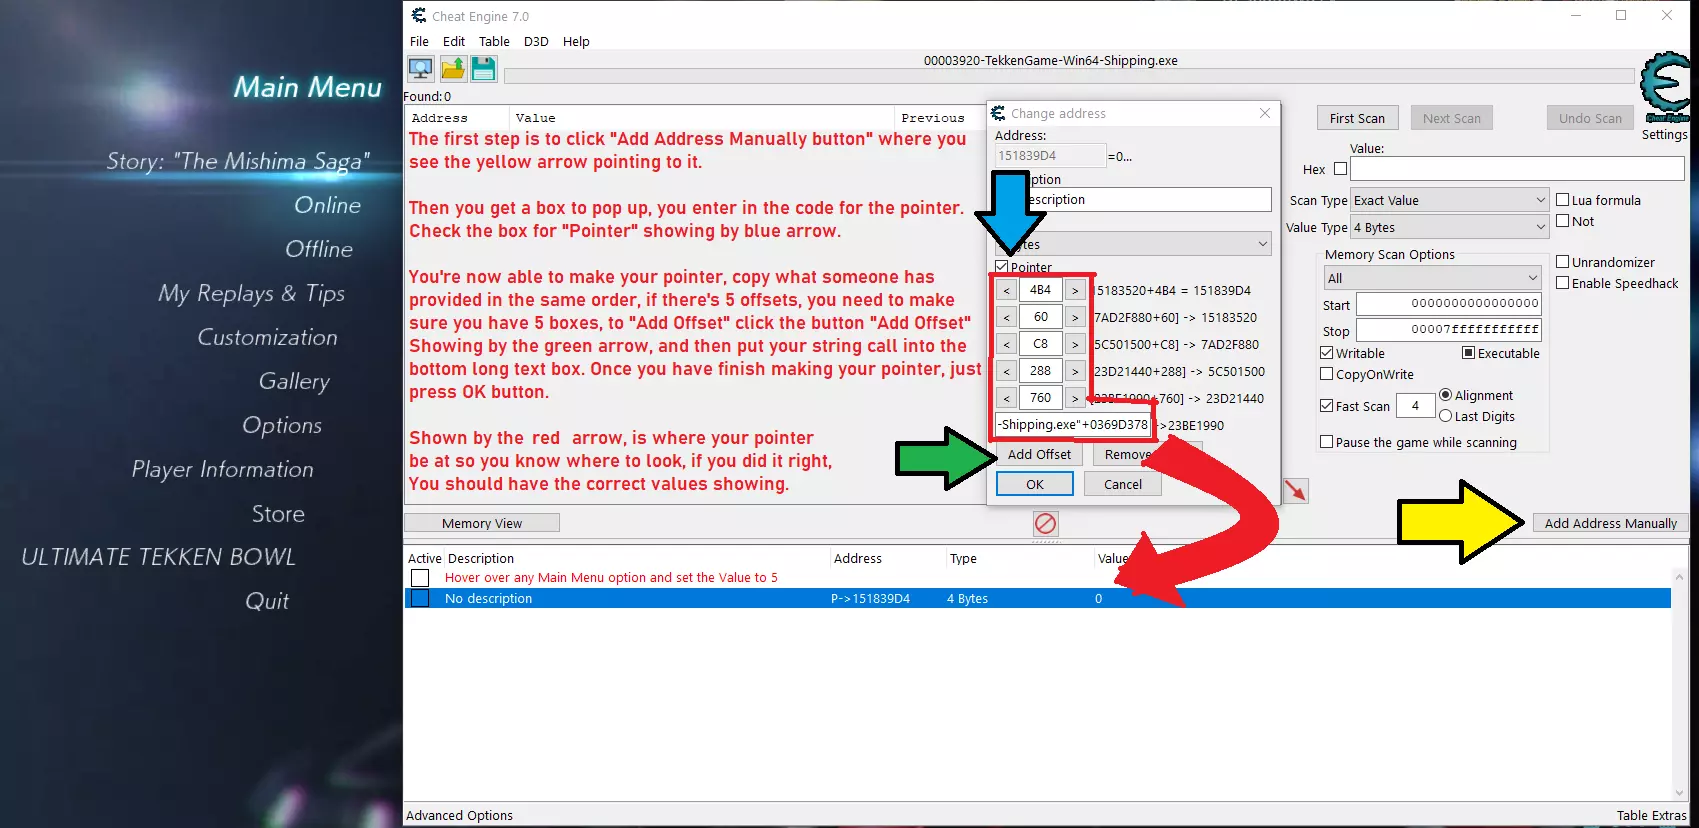This screenshot has height=828, width=1699.
Task: Click the right arrow beside offset C8
Action: 1075,344
